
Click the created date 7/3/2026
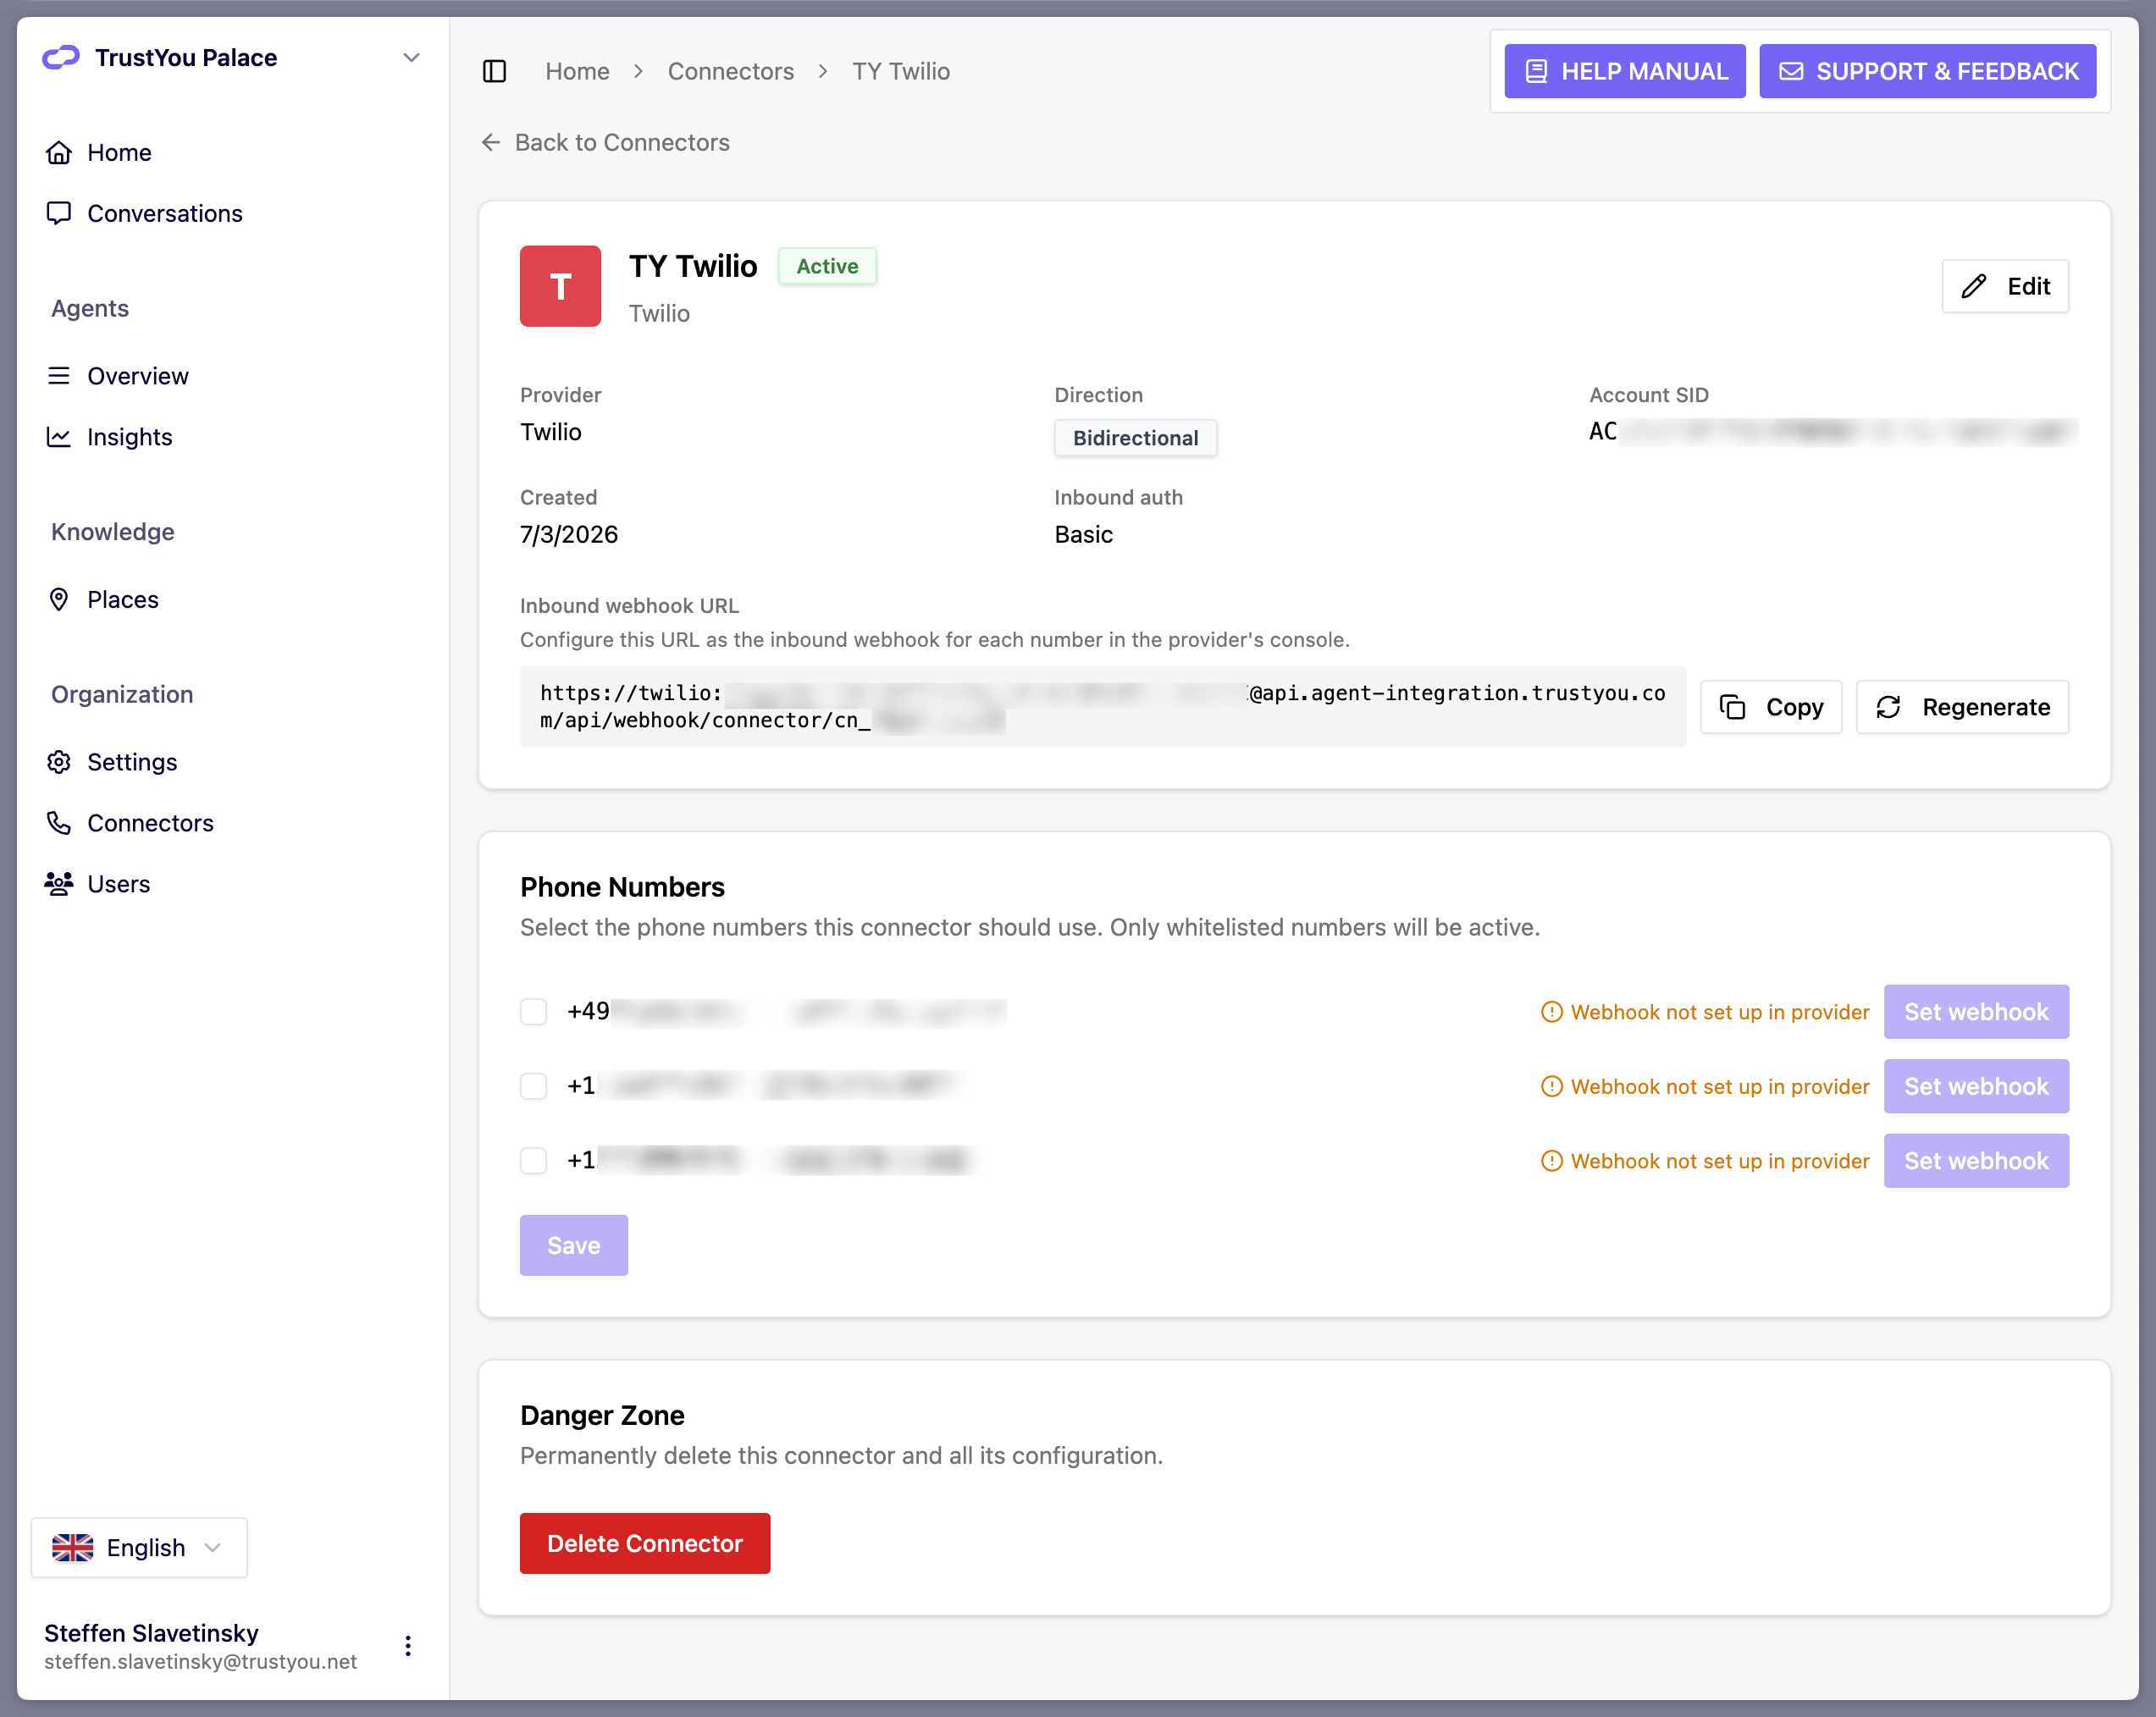coord(569,534)
